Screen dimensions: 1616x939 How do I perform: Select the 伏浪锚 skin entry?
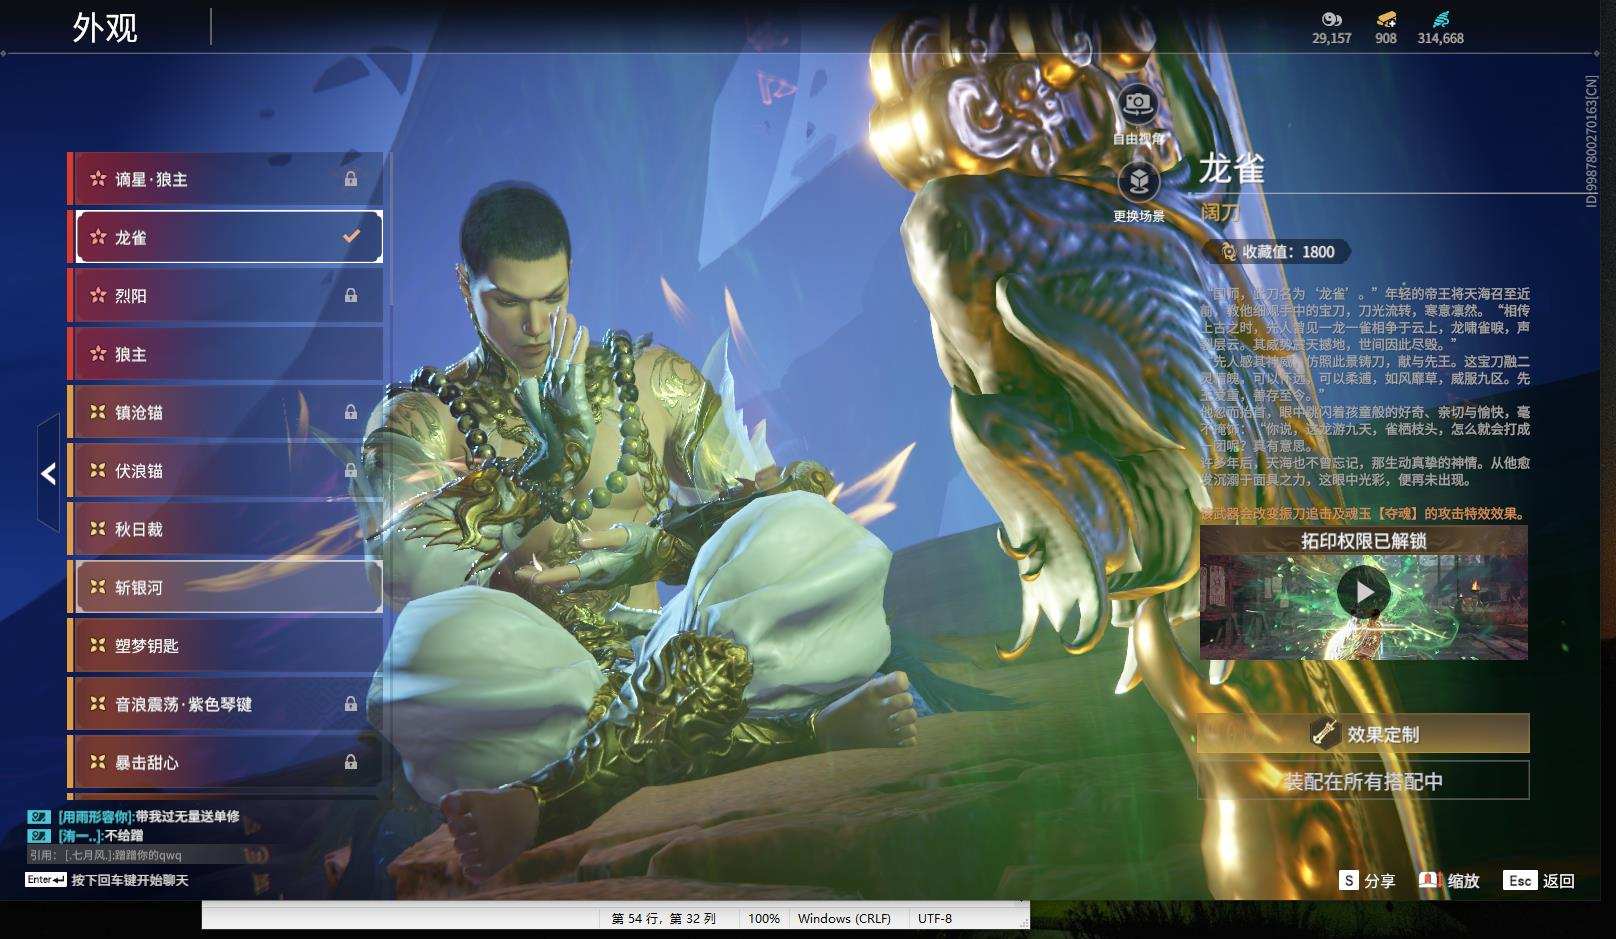pyautogui.click(x=226, y=470)
